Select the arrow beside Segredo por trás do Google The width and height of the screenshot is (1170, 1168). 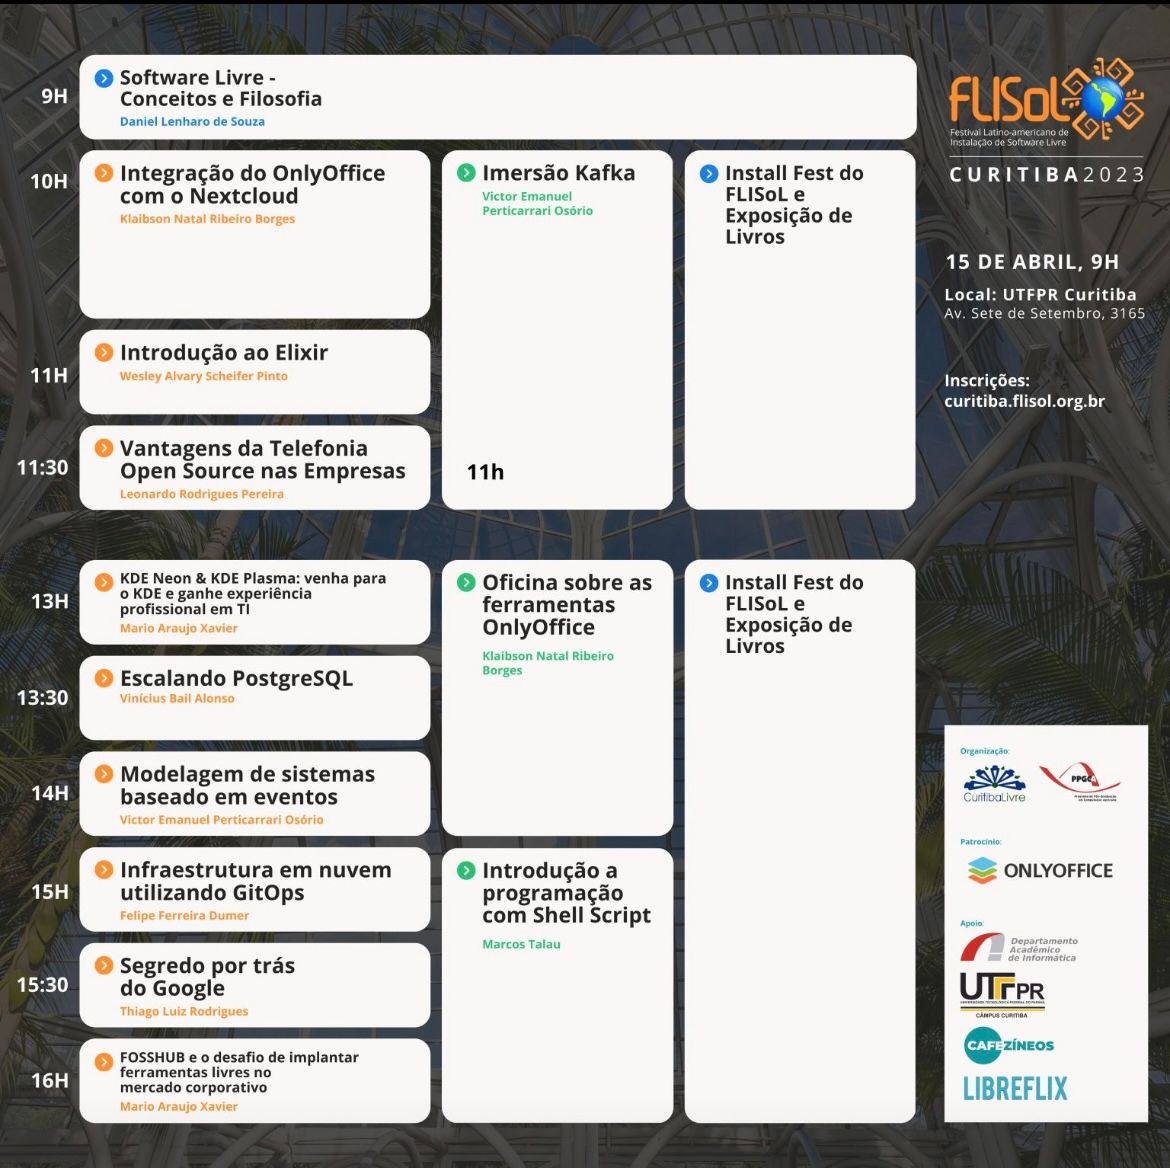pos(104,965)
